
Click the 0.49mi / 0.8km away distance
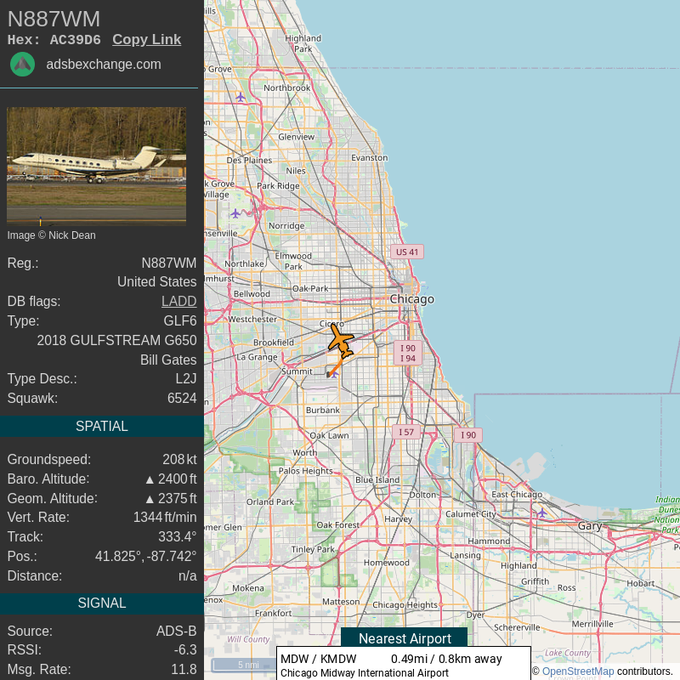pyautogui.click(x=446, y=659)
